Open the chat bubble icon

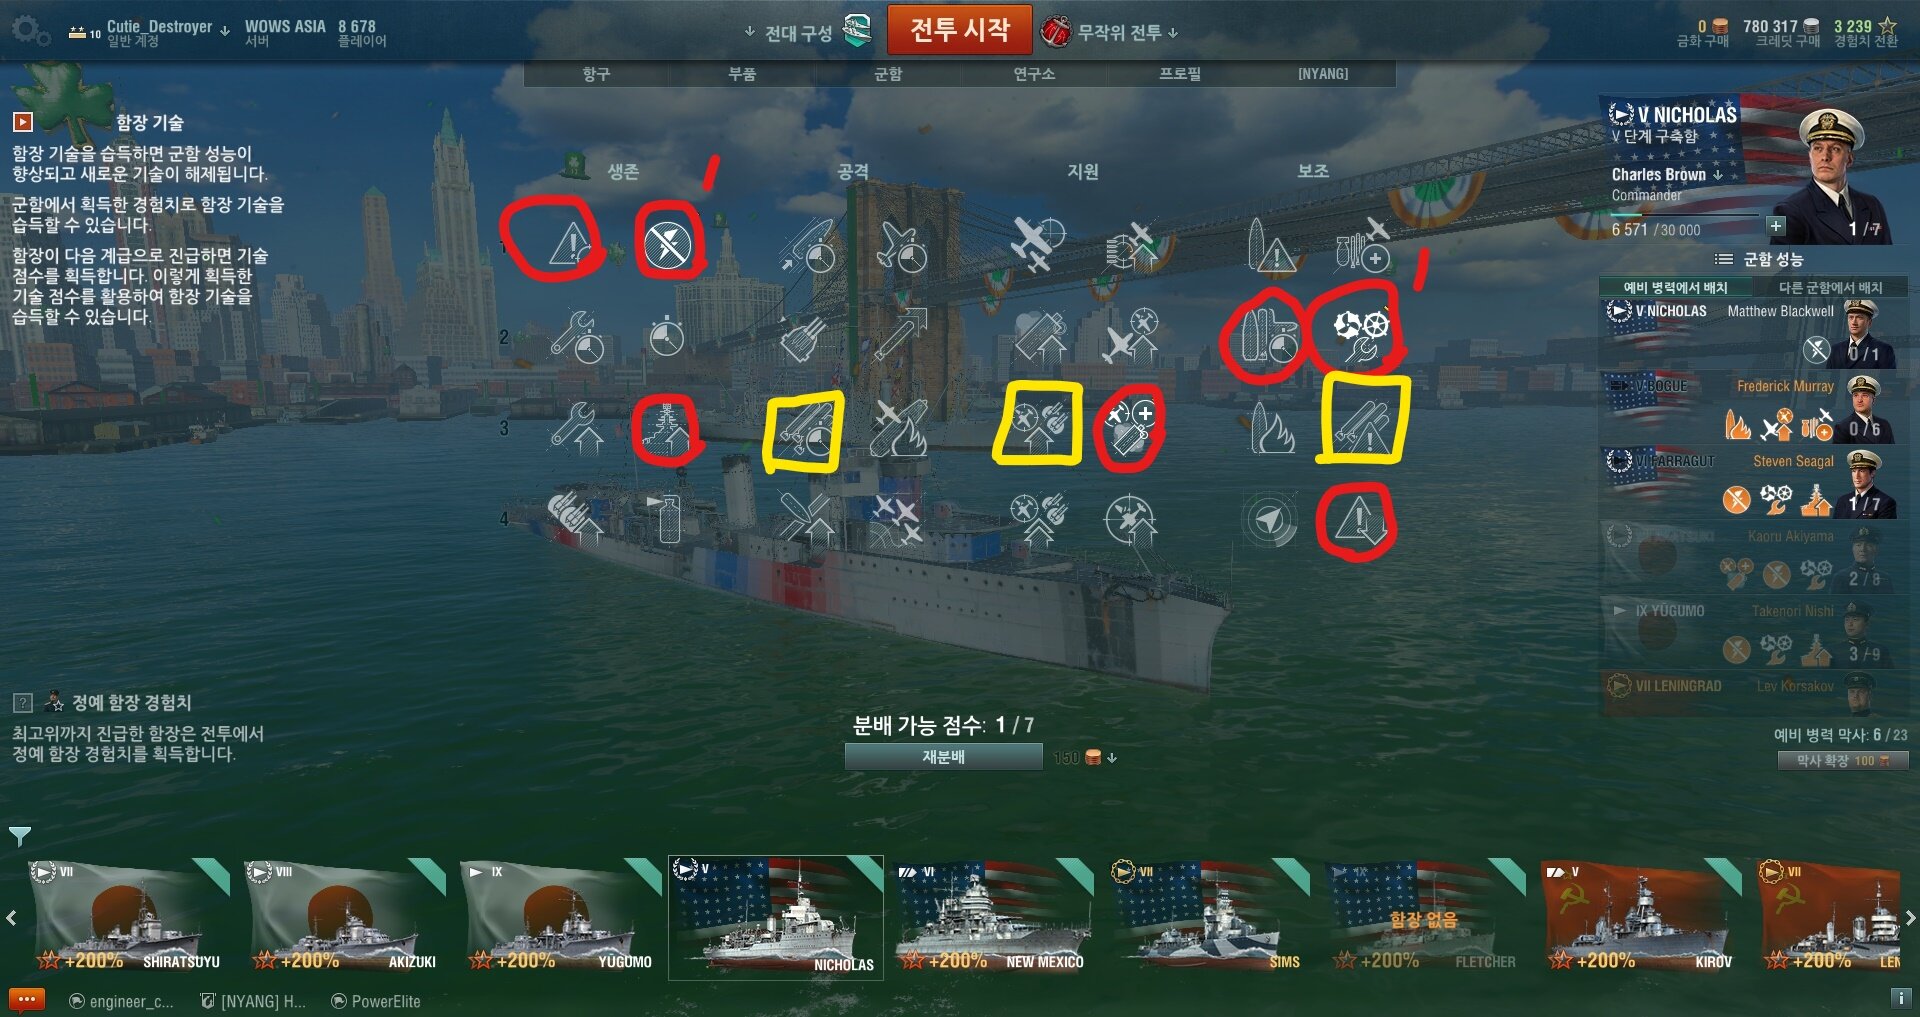point(27,999)
